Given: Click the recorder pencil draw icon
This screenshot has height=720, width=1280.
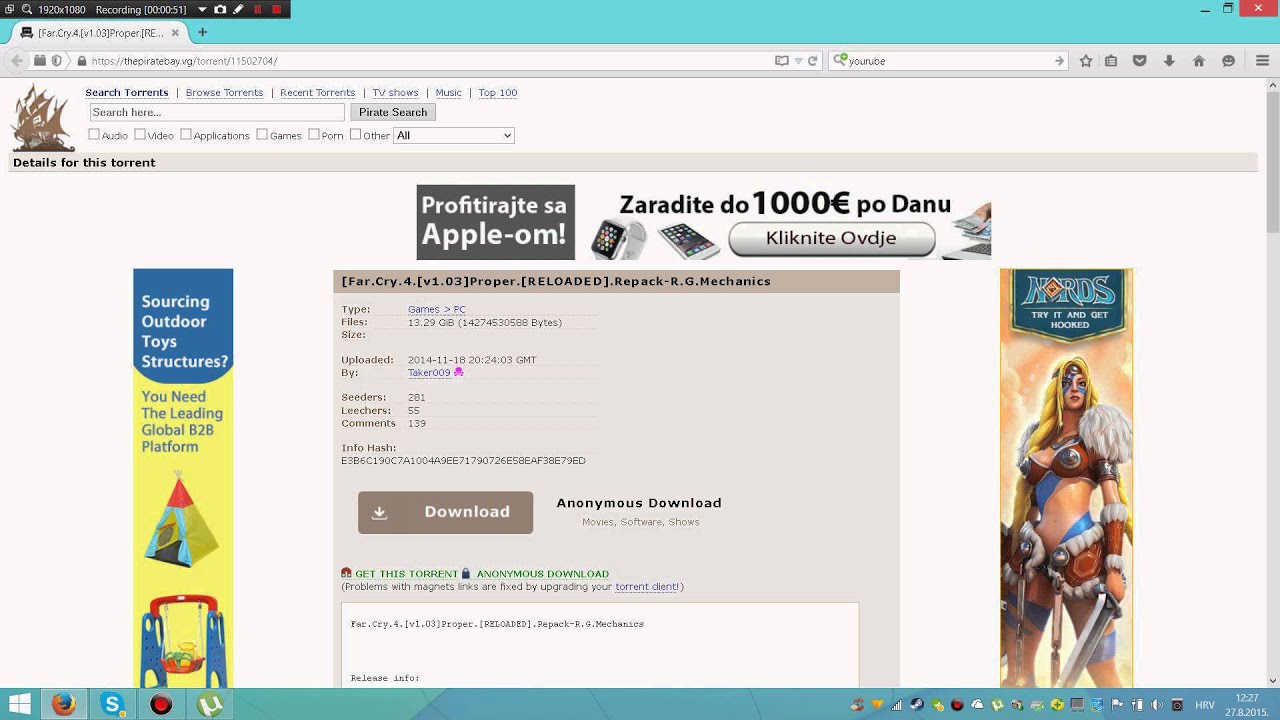Looking at the screenshot, I should [238, 9].
